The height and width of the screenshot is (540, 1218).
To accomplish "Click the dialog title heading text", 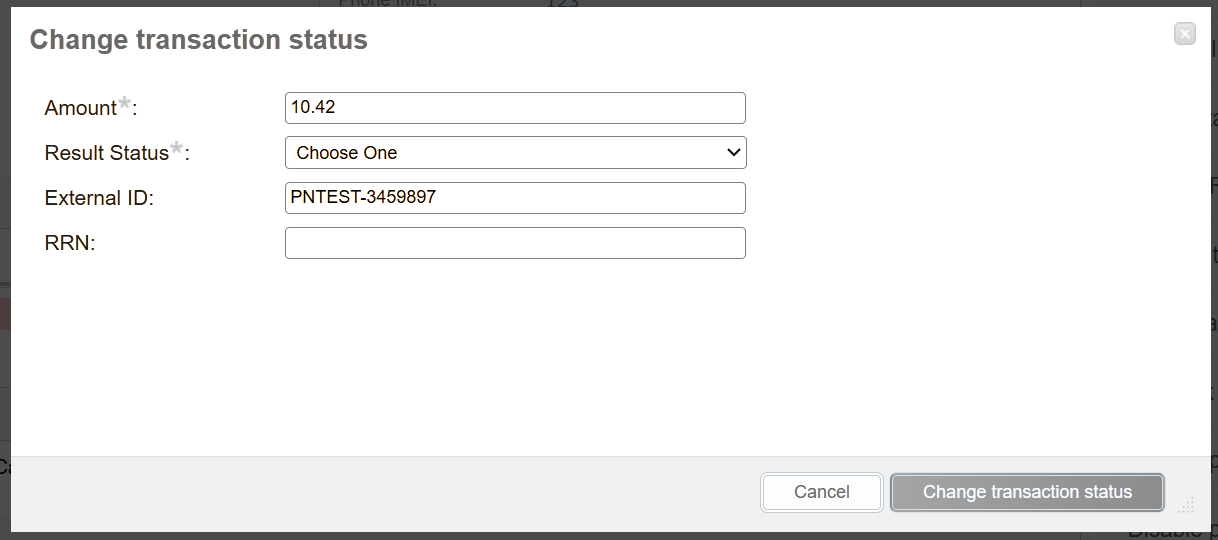I will 199,40.
